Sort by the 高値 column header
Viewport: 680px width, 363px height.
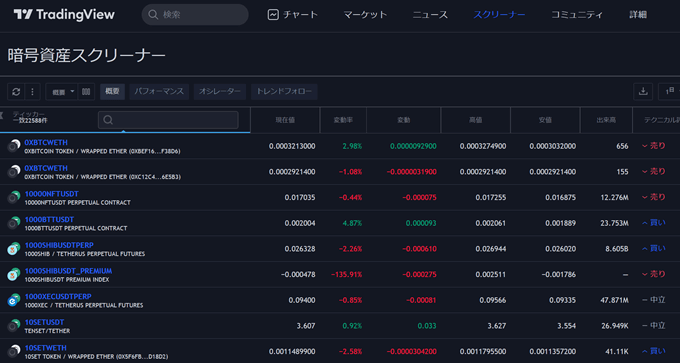pyautogui.click(x=476, y=120)
